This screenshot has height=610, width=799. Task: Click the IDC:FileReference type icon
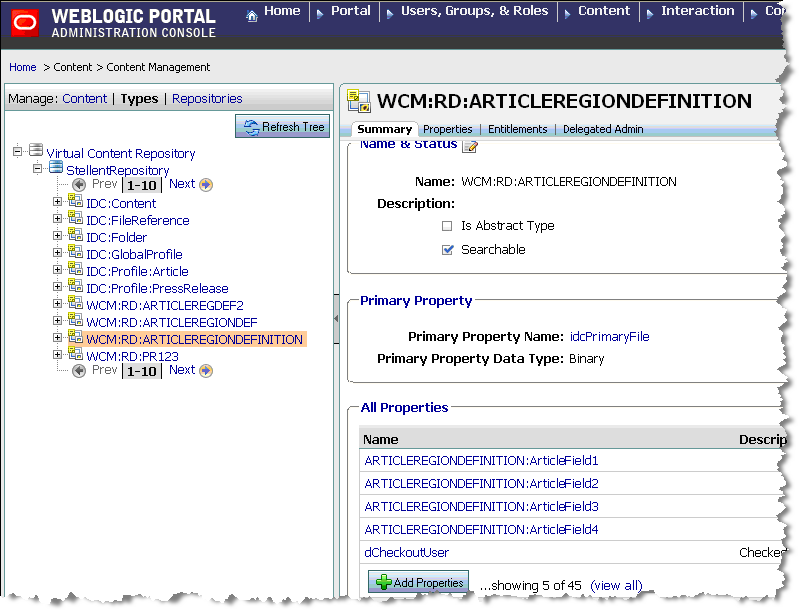coord(75,217)
